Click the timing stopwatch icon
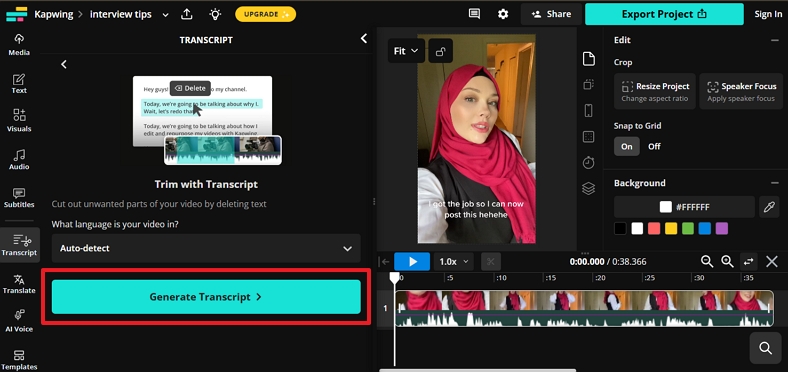Viewport: 788px width, 372px height. [x=588, y=162]
